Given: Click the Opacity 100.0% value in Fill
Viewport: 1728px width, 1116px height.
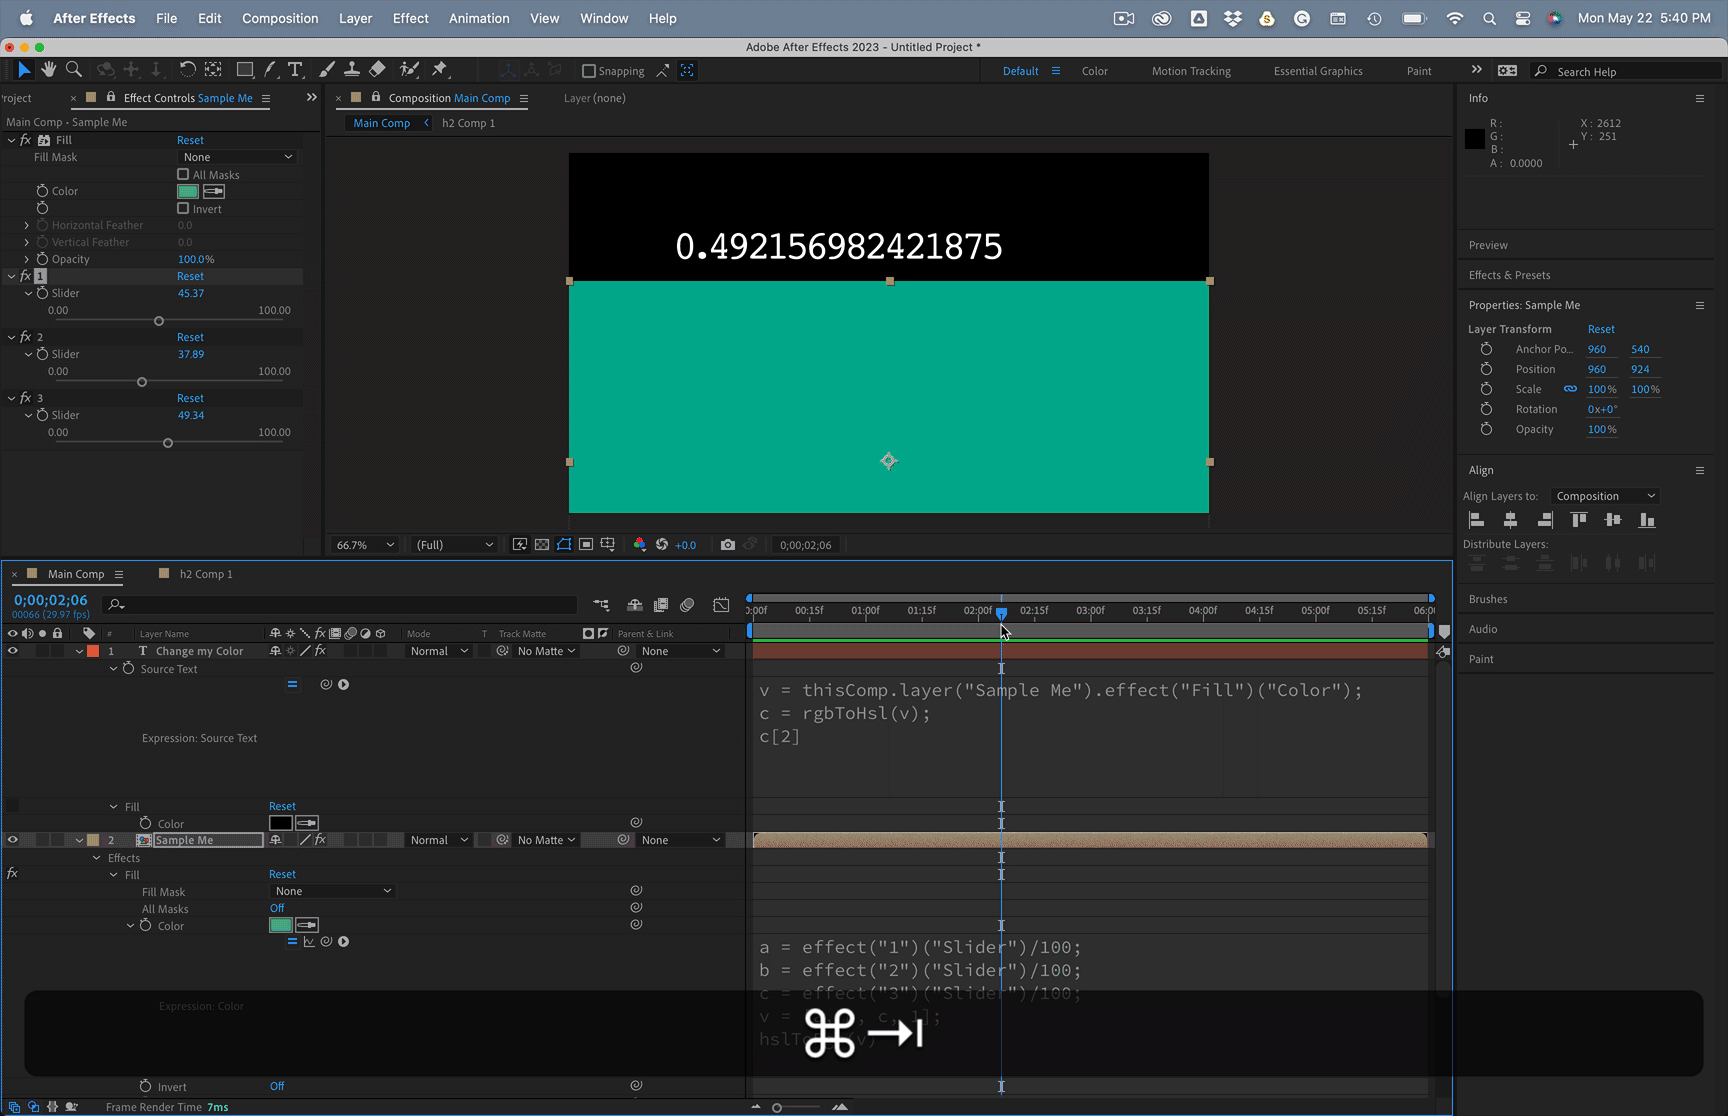Looking at the screenshot, I should pyautogui.click(x=196, y=259).
